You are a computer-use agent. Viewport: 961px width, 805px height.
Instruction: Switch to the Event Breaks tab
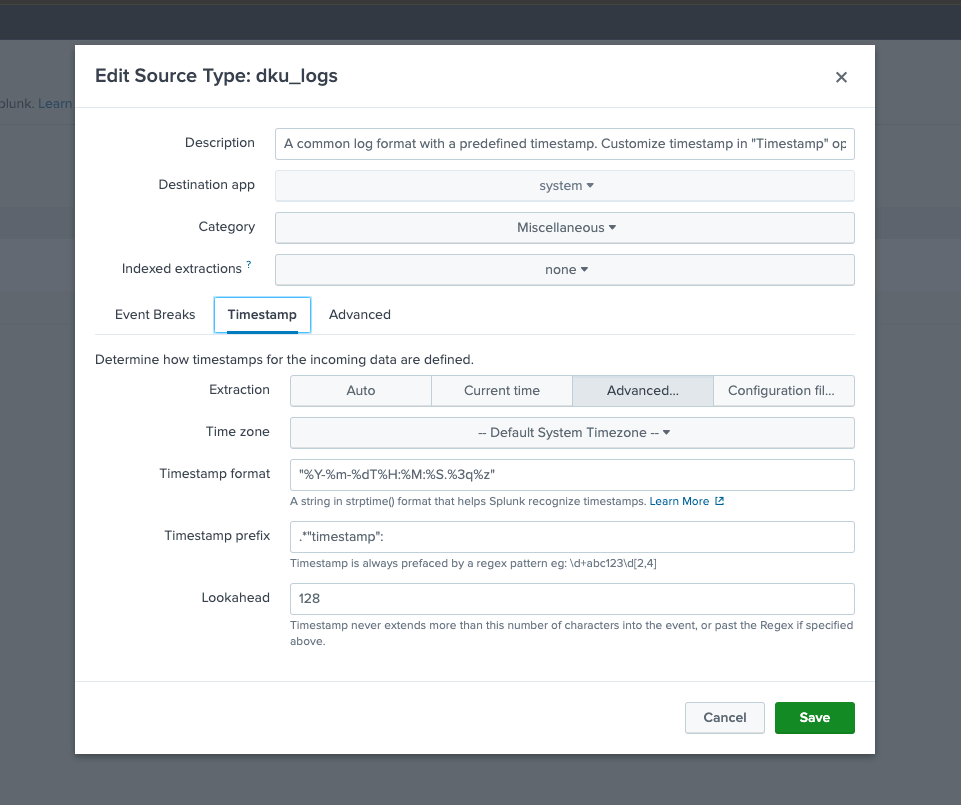tap(155, 314)
